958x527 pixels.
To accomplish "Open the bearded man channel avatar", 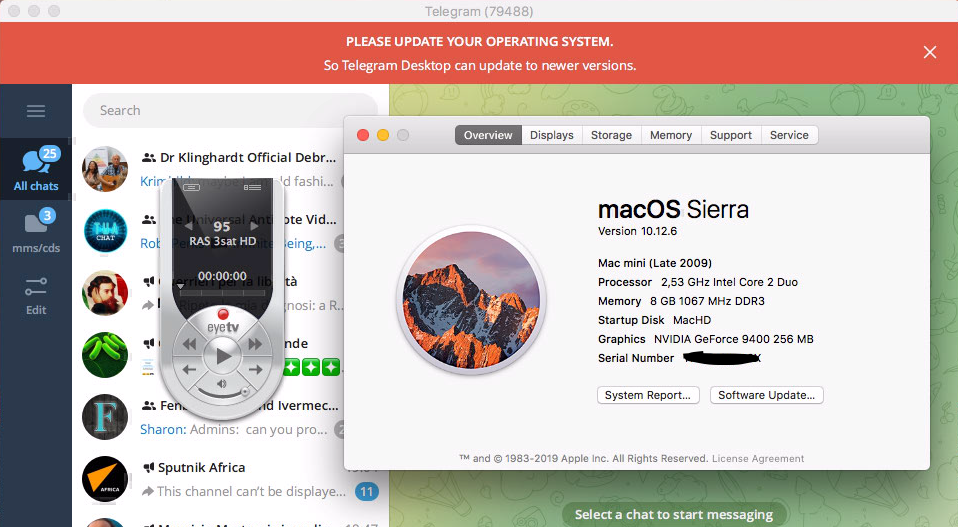I will 105,293.
